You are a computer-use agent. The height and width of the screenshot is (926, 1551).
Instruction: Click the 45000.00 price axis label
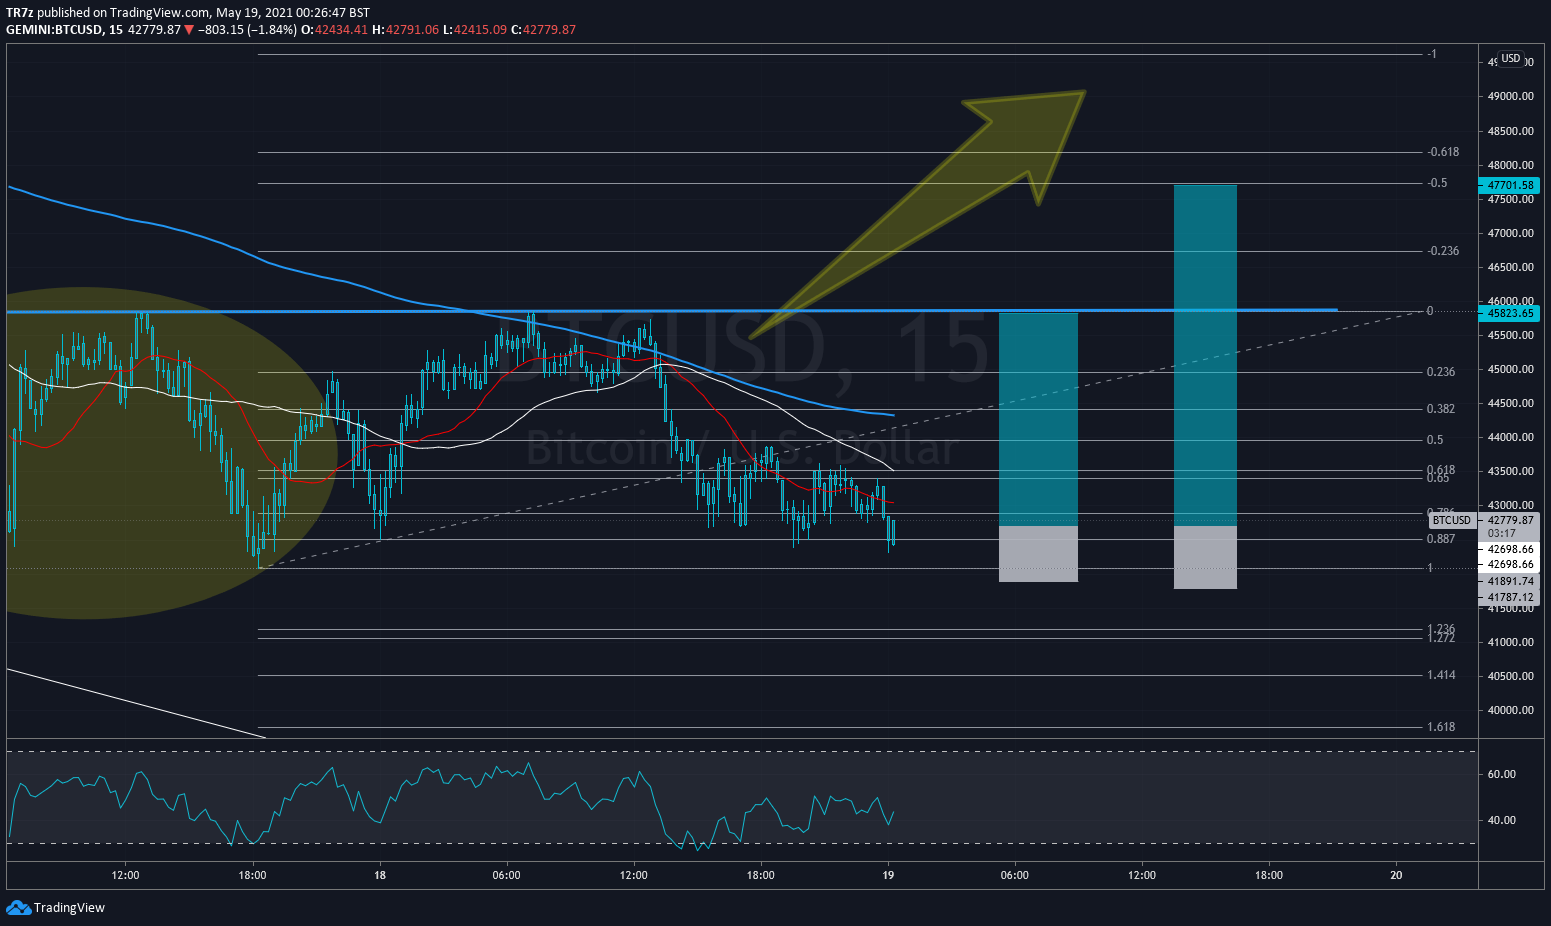[x=1510, y=369]
